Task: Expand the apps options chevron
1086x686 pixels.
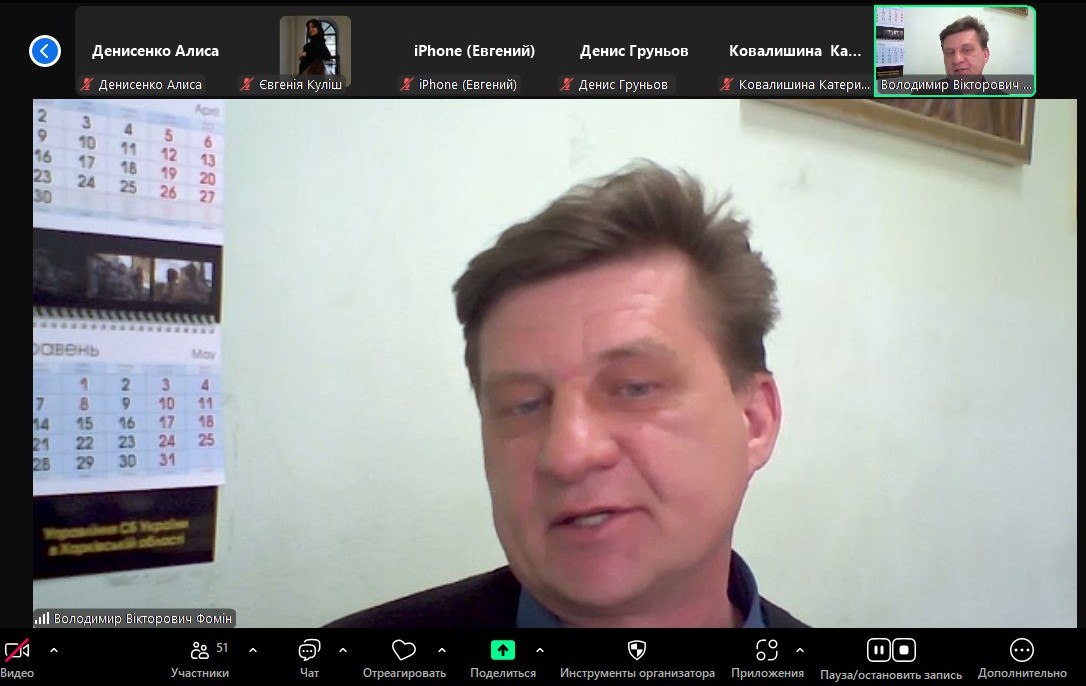Action: [800, 650]
